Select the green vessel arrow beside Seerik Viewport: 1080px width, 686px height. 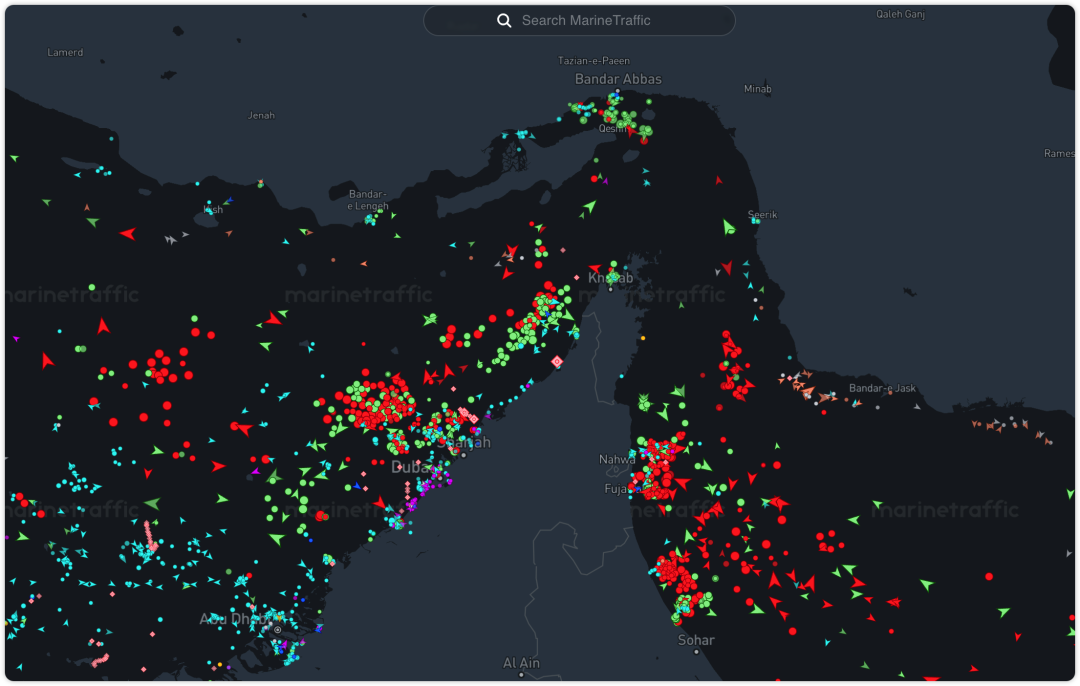pos(729,227)
